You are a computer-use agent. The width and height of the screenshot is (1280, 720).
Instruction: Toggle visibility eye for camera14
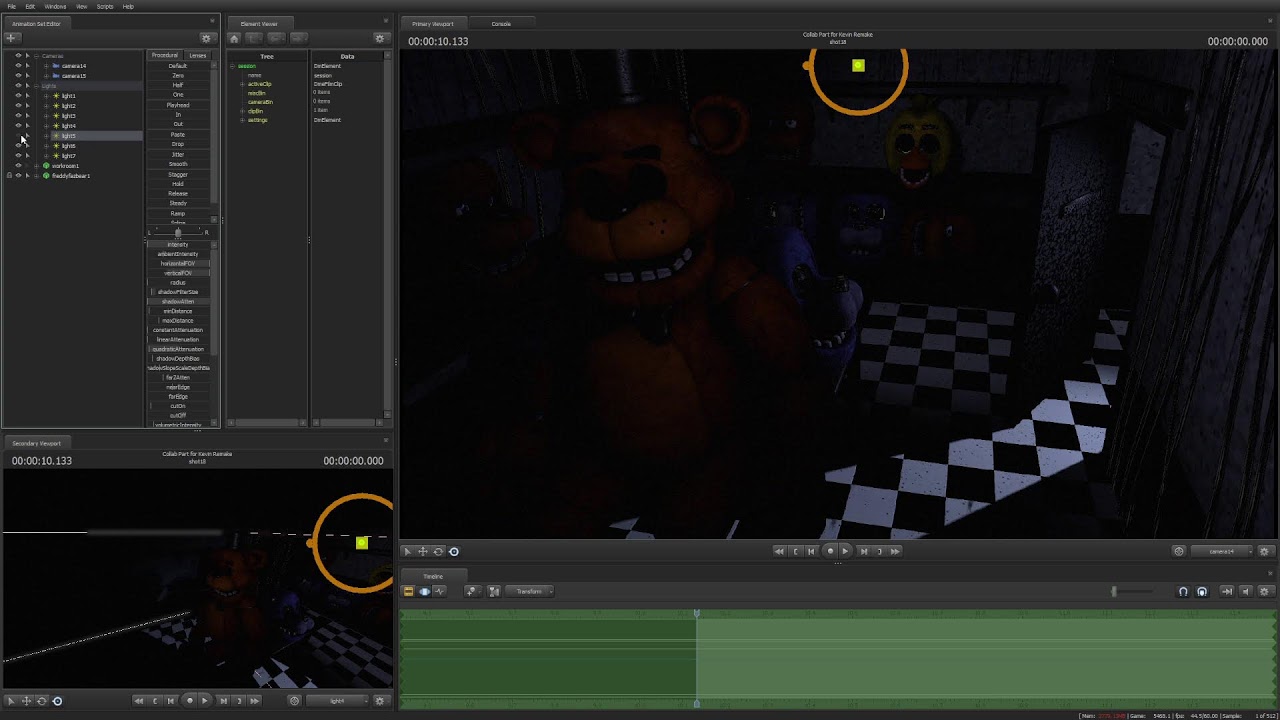(18, 66)
